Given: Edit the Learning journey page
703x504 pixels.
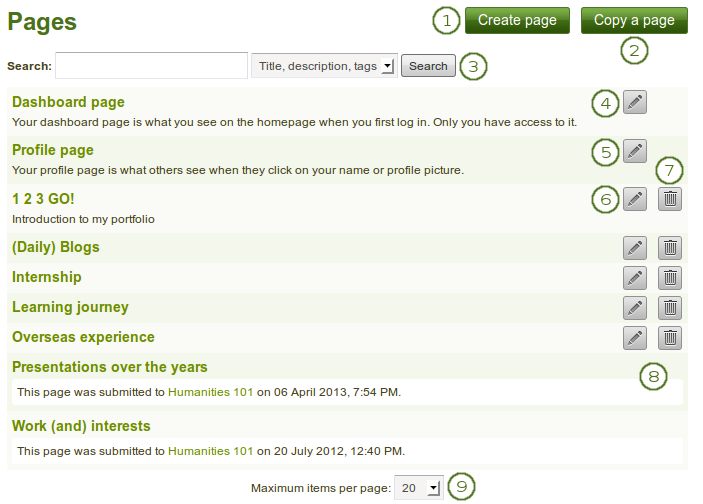Looking at the screenshot, I should click(634, 307).
